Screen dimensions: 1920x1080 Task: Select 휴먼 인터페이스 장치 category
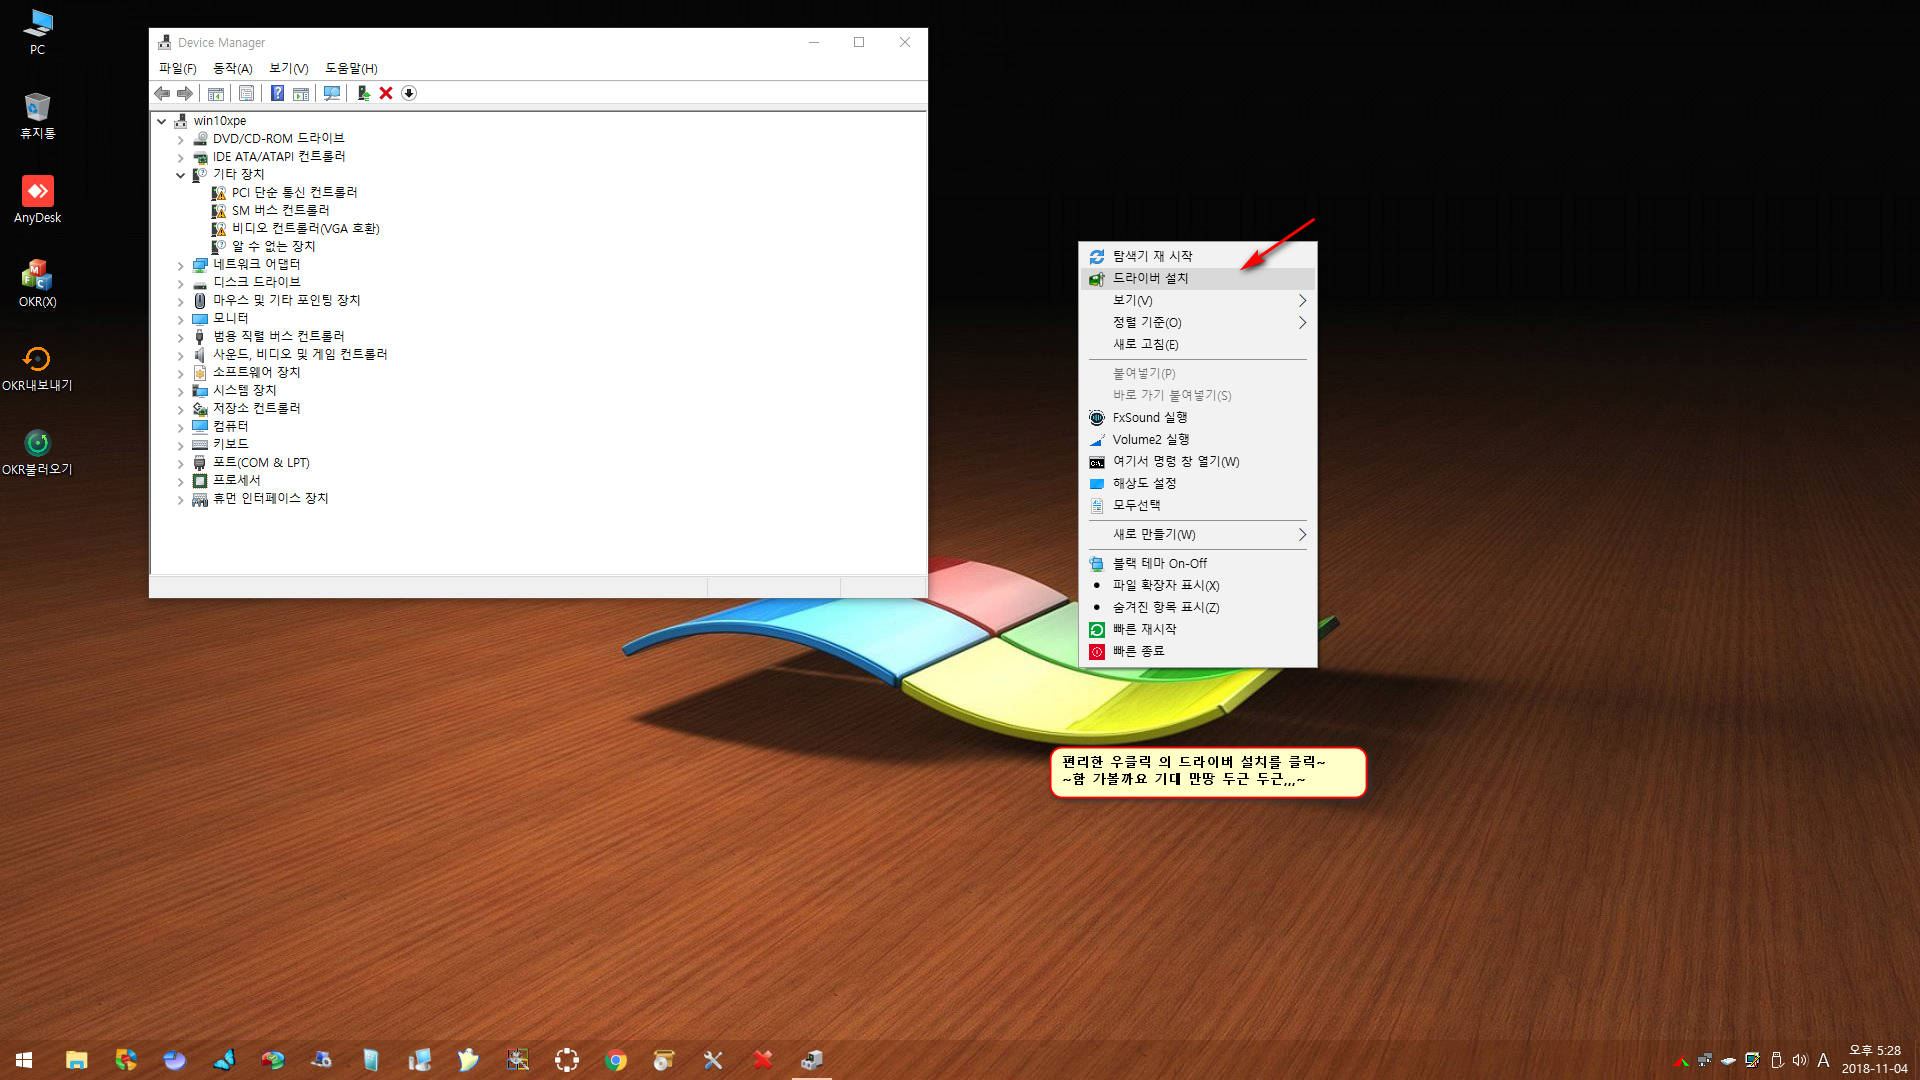(270, 499)
